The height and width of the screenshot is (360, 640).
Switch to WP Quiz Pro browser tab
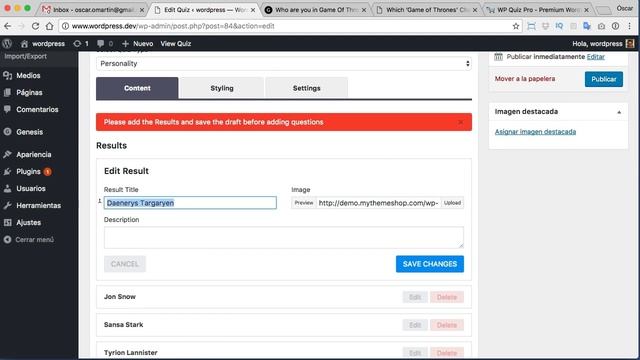538,9
